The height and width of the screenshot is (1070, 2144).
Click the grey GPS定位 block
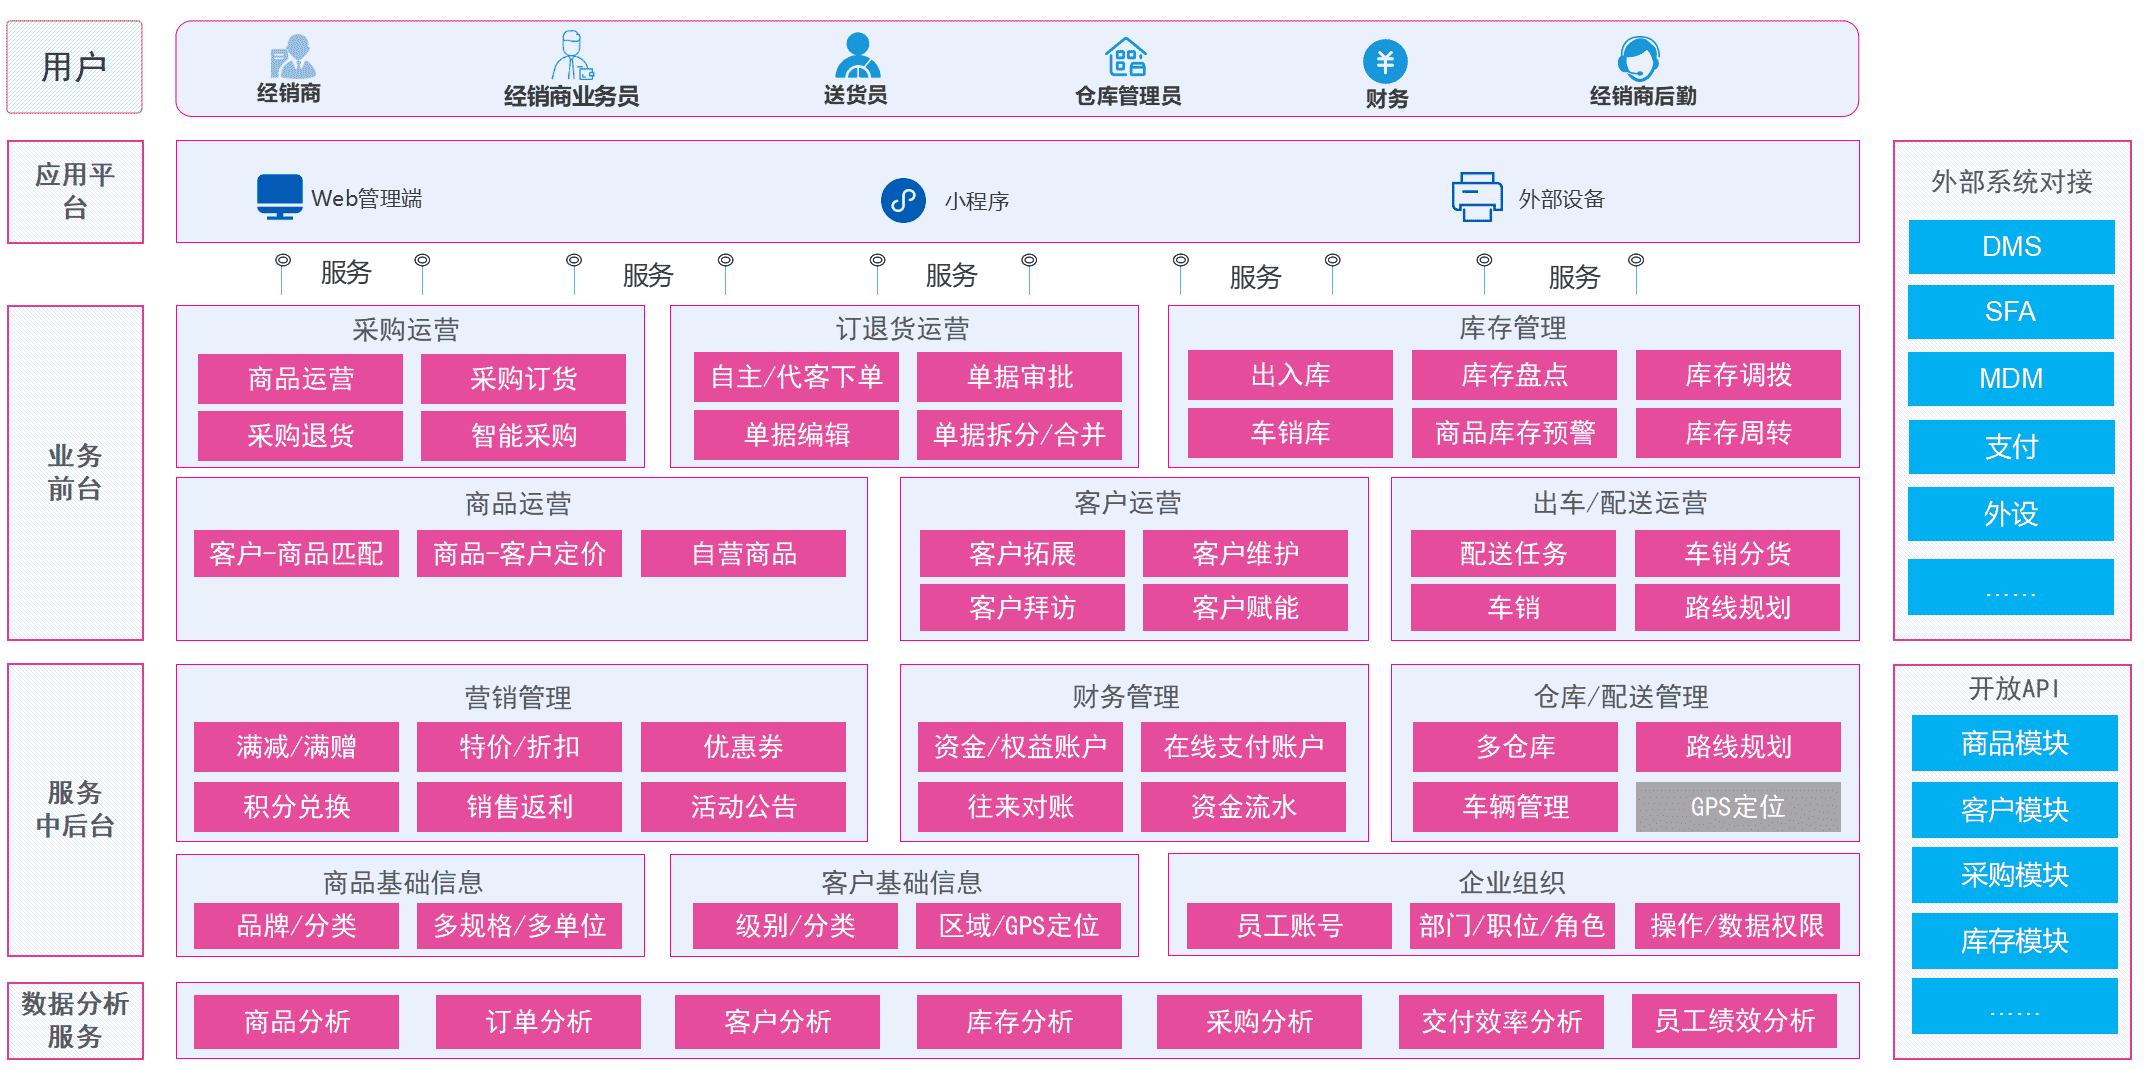click(x=1738, y=807)
